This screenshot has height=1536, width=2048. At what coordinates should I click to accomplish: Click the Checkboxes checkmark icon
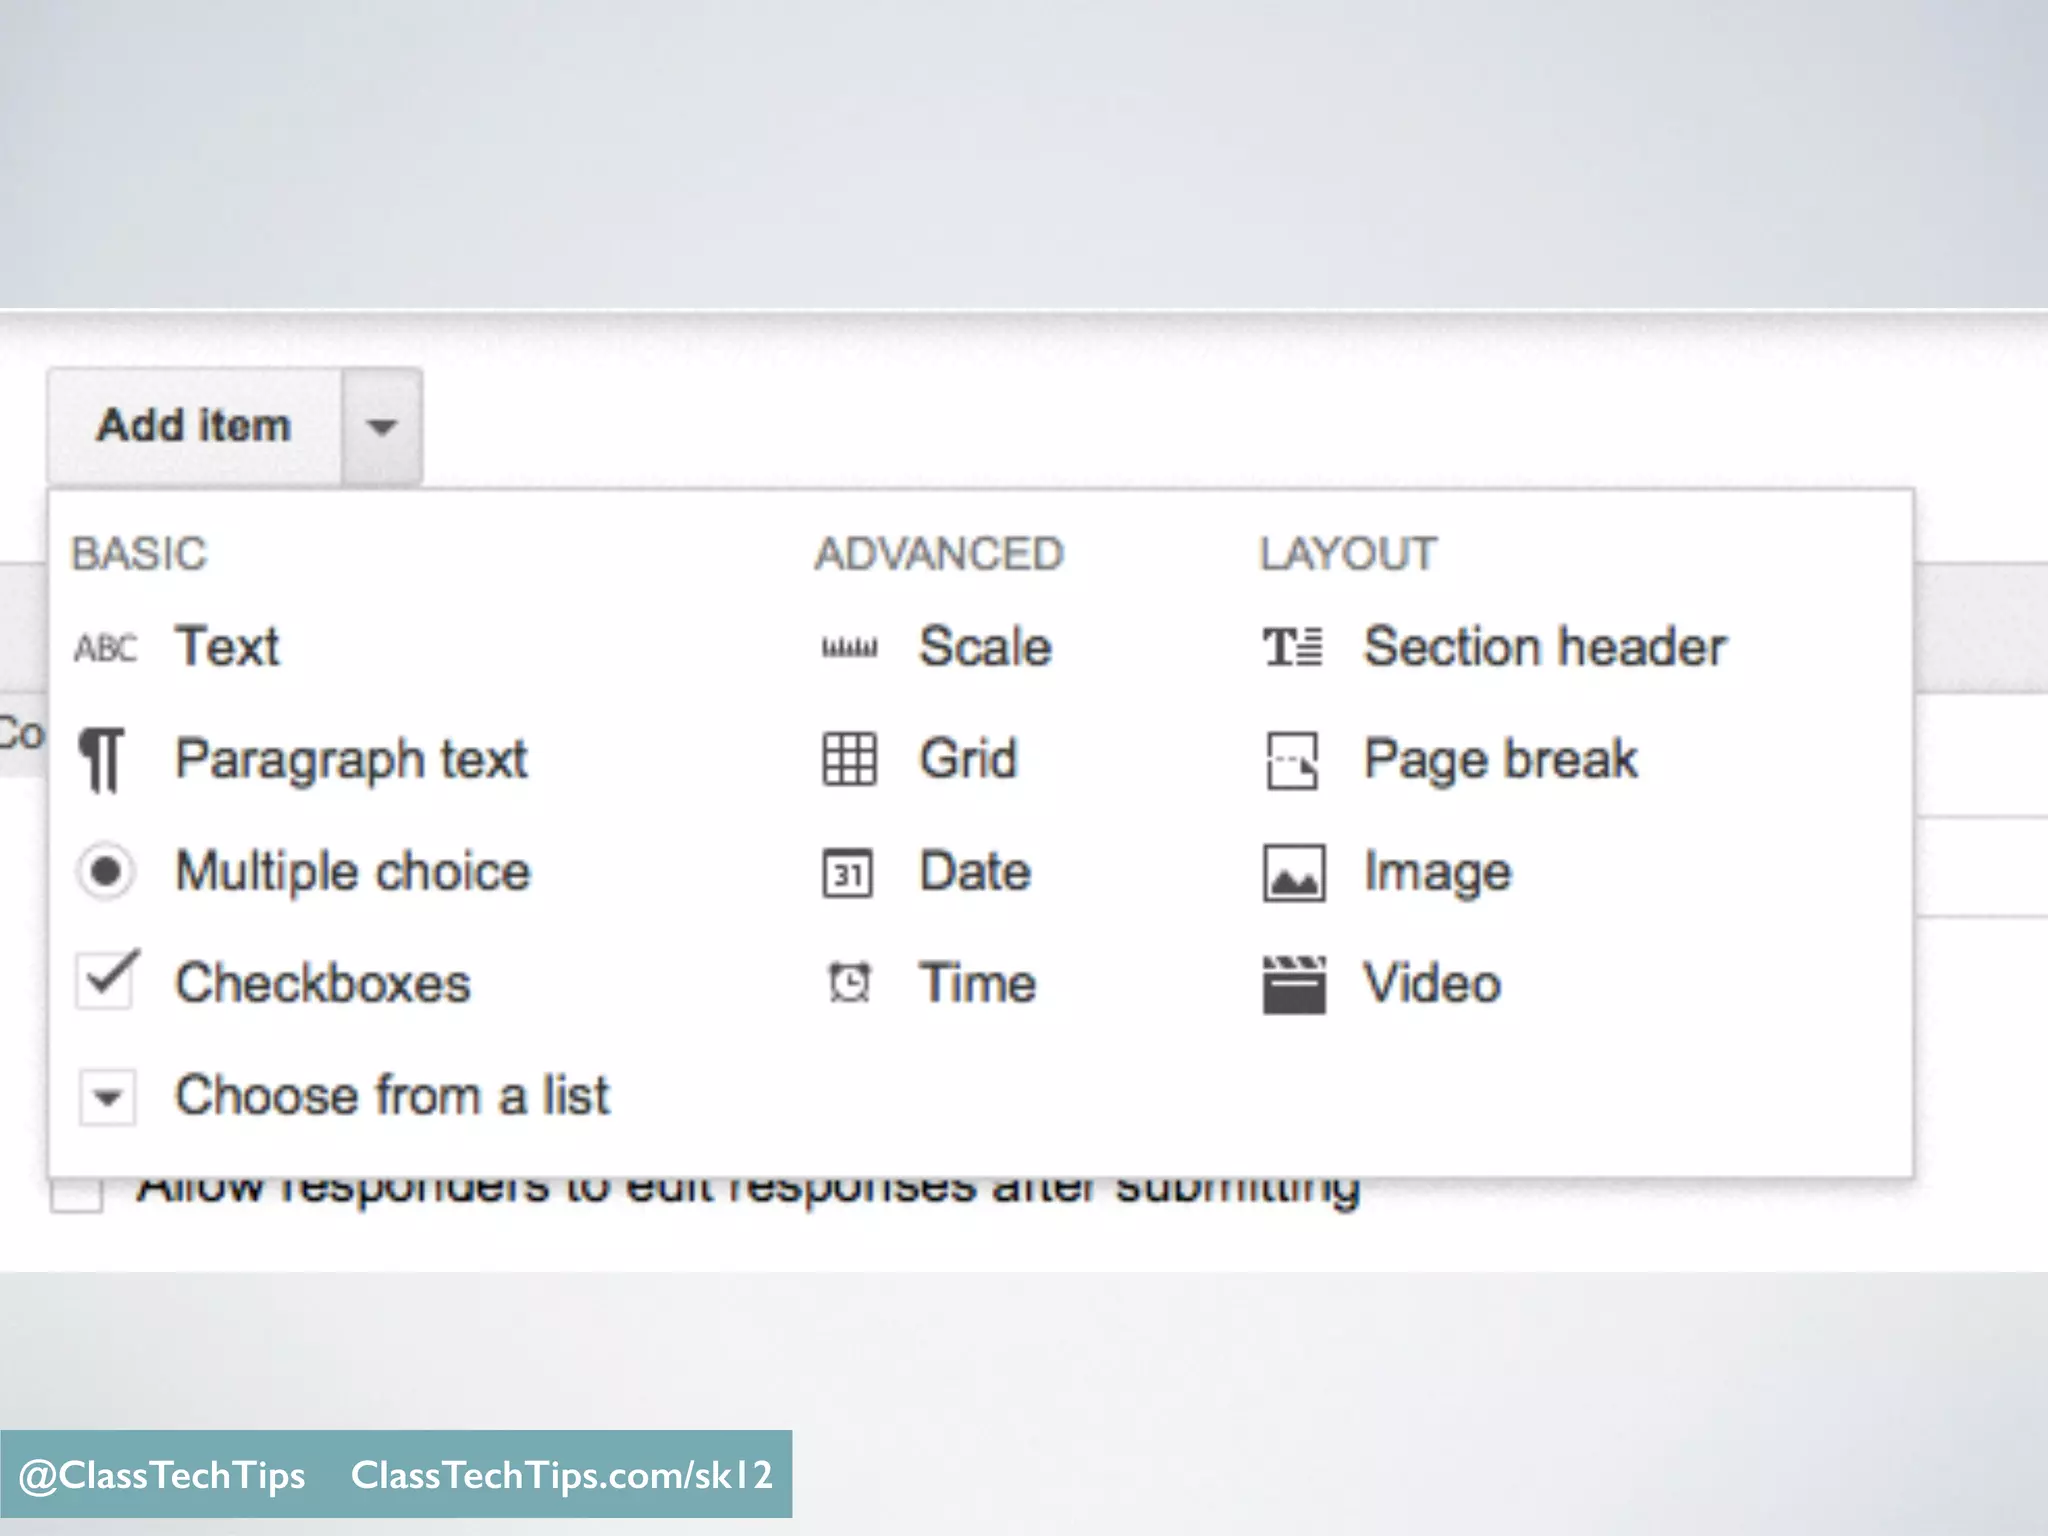click(x=105, y=980)
